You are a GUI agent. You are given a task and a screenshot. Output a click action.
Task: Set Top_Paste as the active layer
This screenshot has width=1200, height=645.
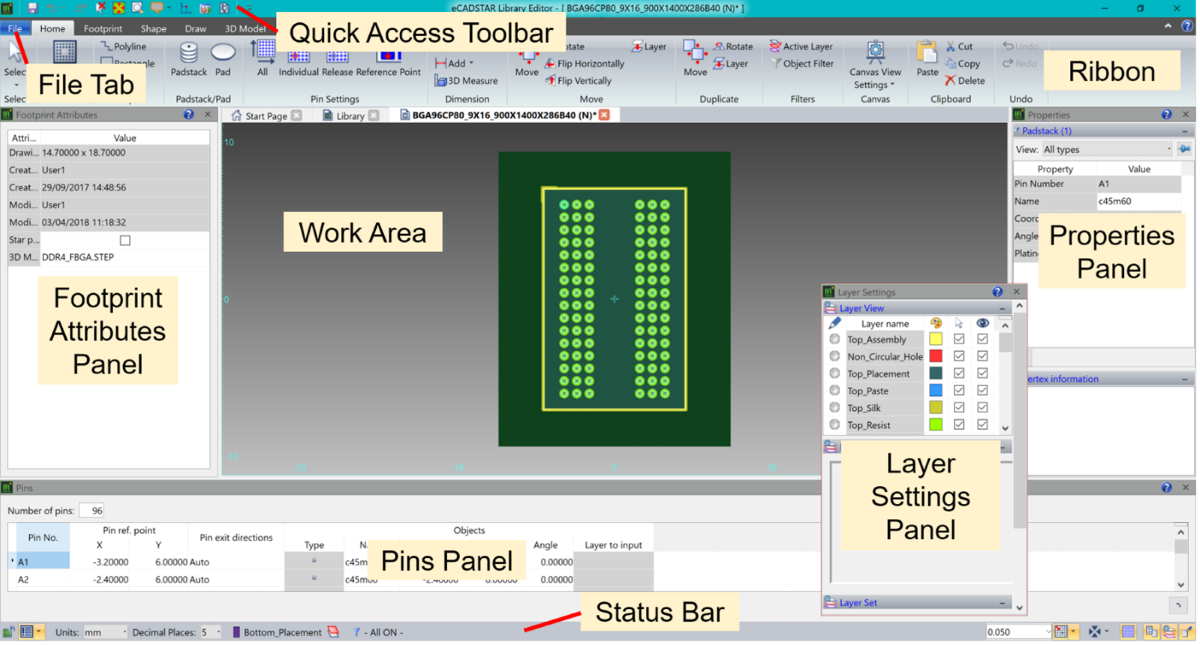(835, 391)
